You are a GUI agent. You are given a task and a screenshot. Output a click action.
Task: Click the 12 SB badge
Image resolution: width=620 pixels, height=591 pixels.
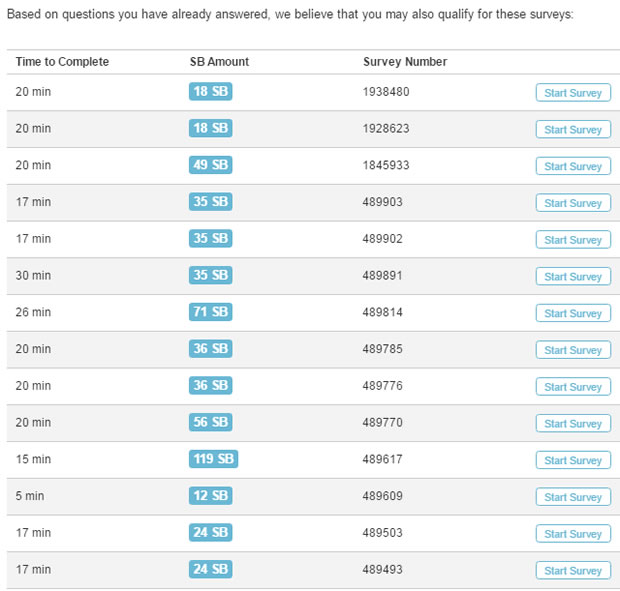coord(210,495)
